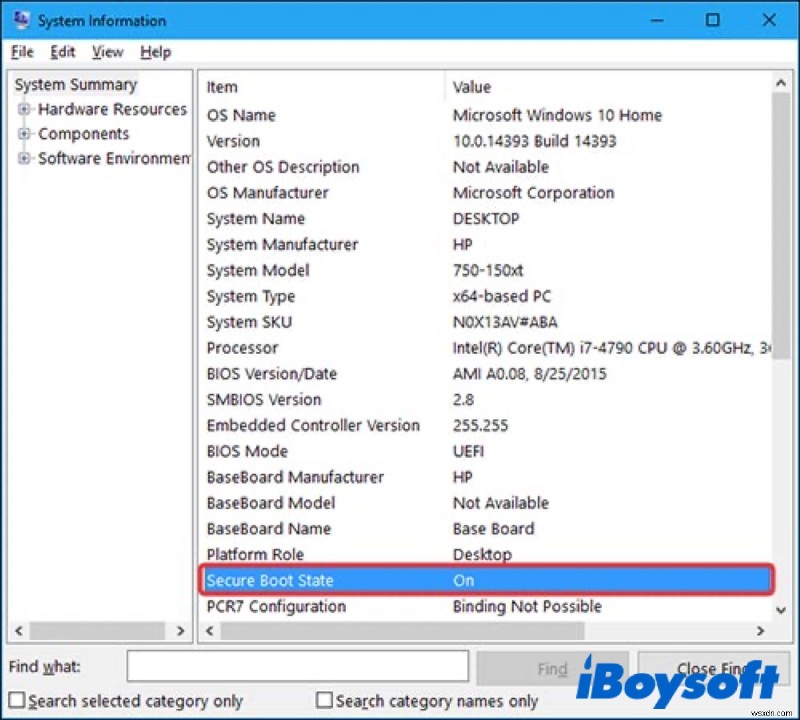Click the value 10.0.14393 Build 14393

[535, 141]
